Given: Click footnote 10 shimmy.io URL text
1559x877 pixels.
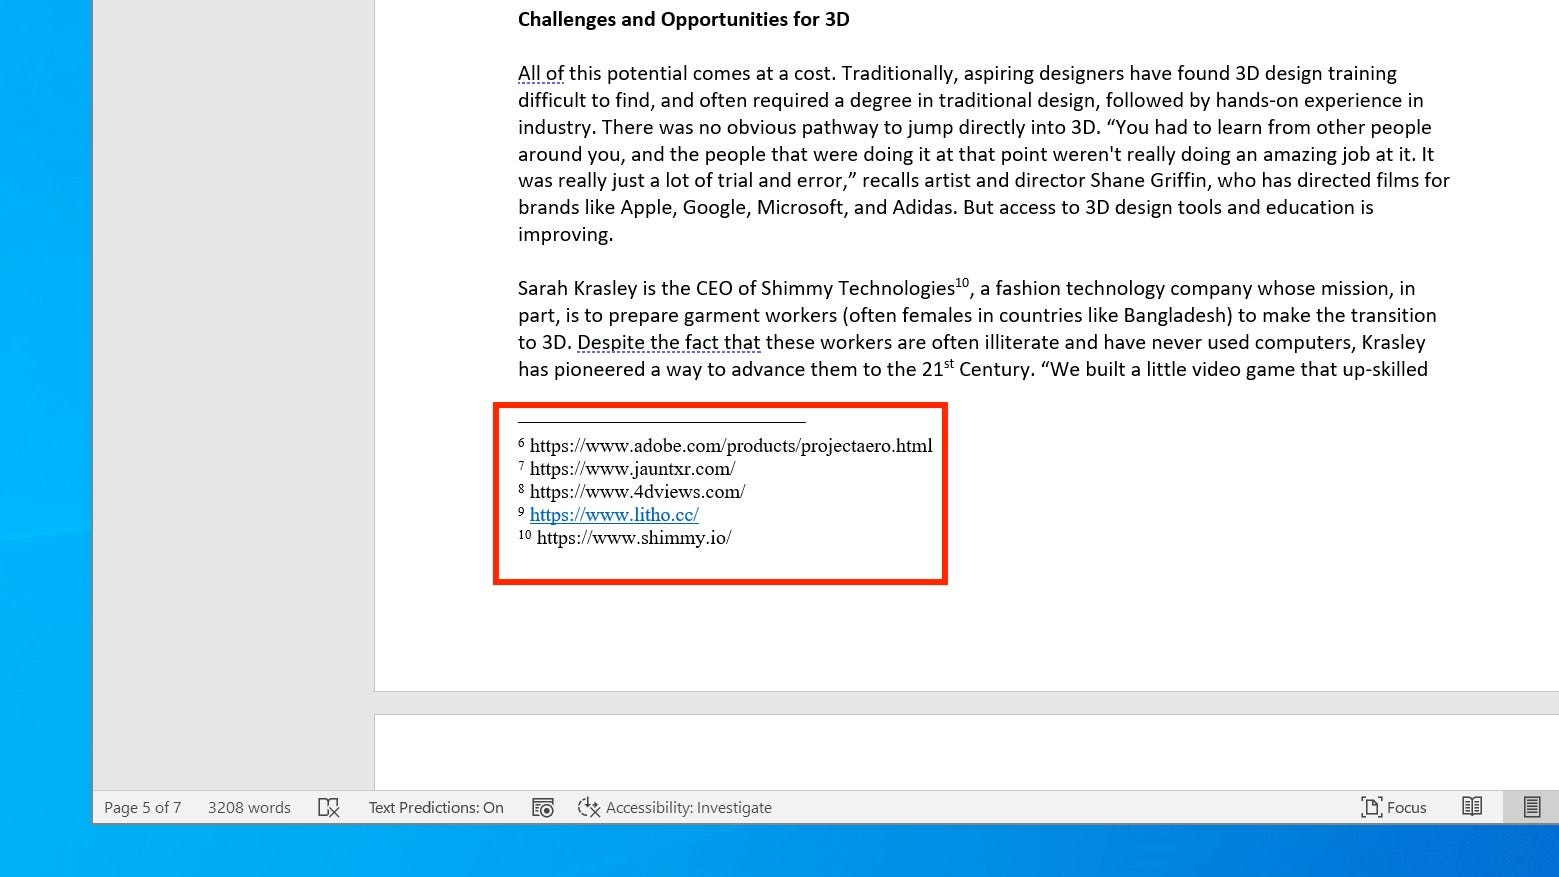Looking at the screenshot, I should click(x=634, y=537).
